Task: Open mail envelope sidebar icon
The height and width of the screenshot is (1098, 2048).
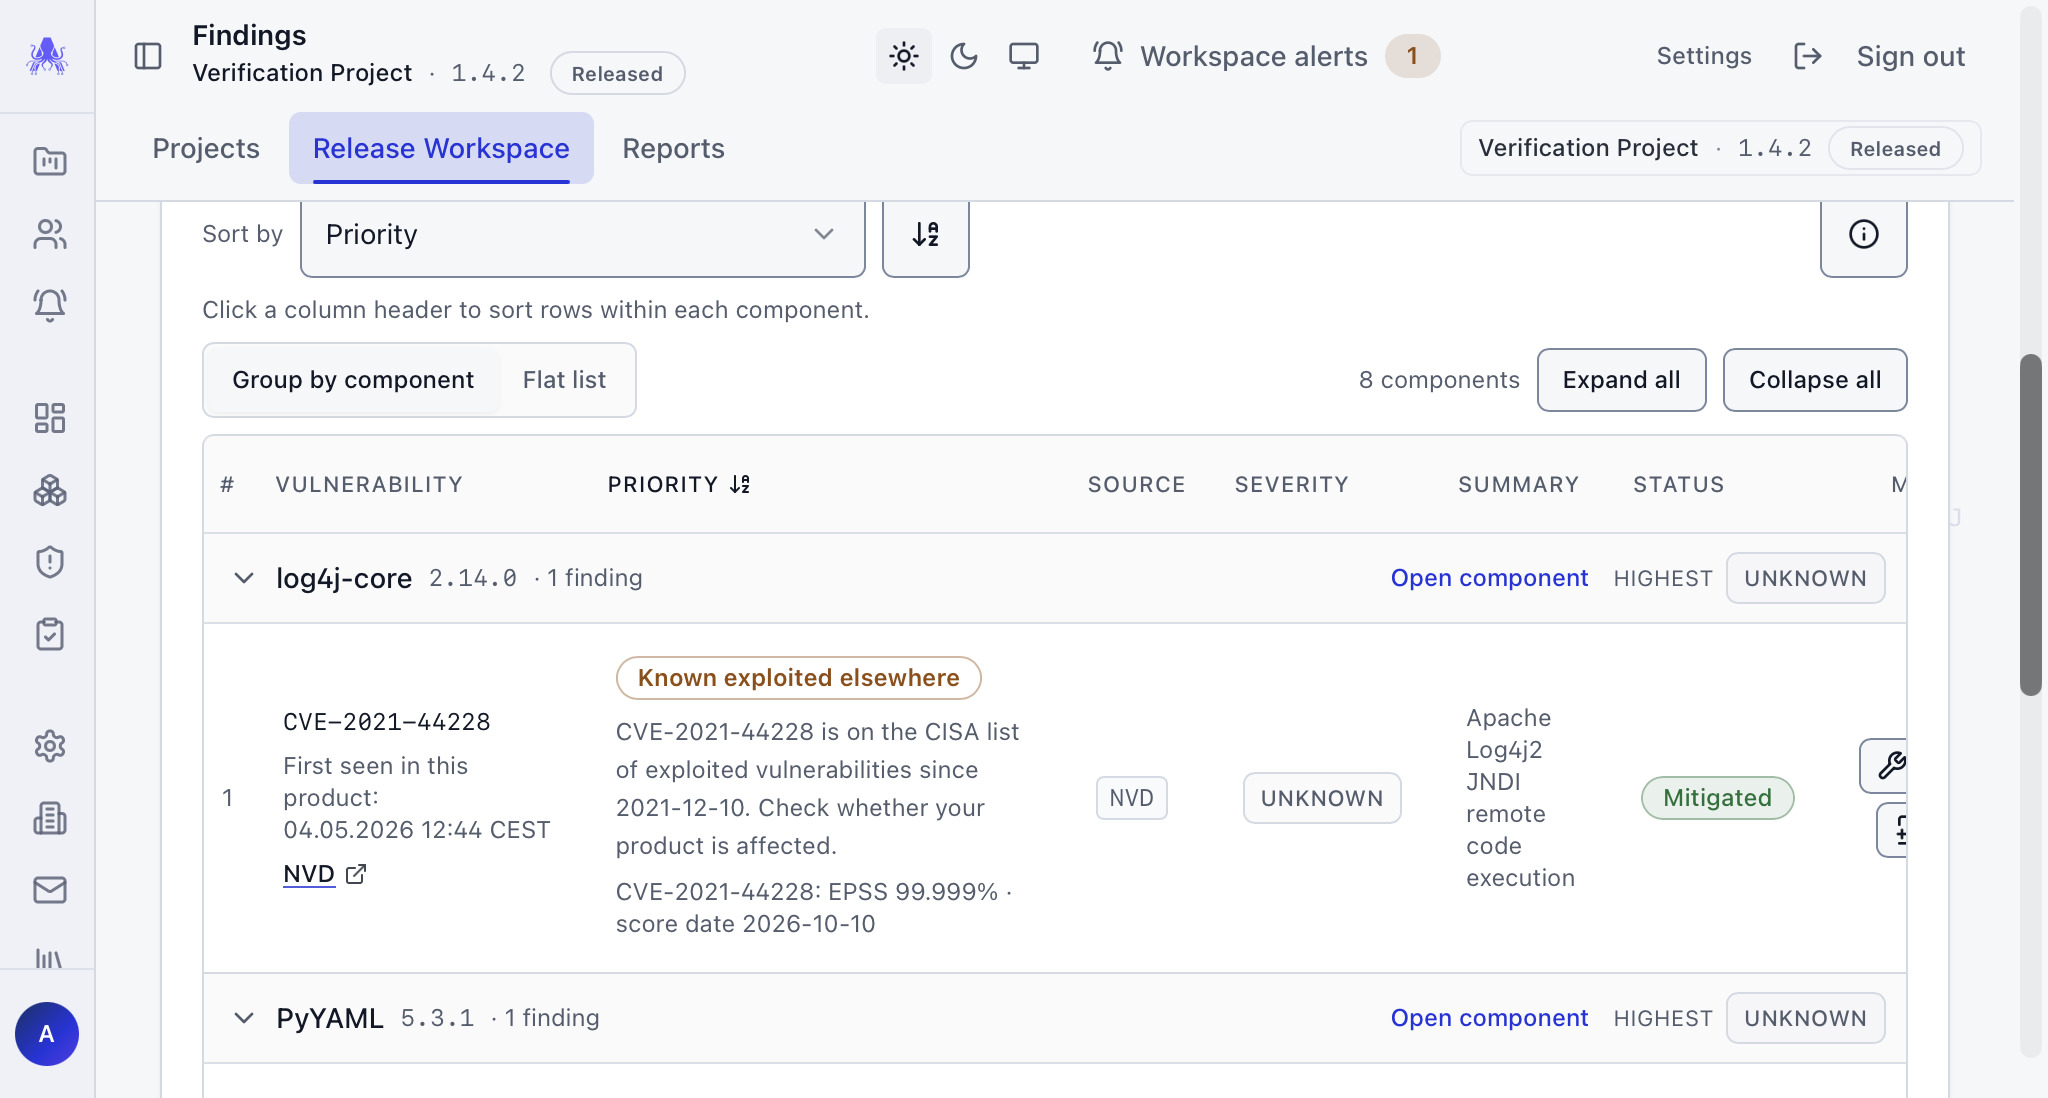Action: coord(50,890)
